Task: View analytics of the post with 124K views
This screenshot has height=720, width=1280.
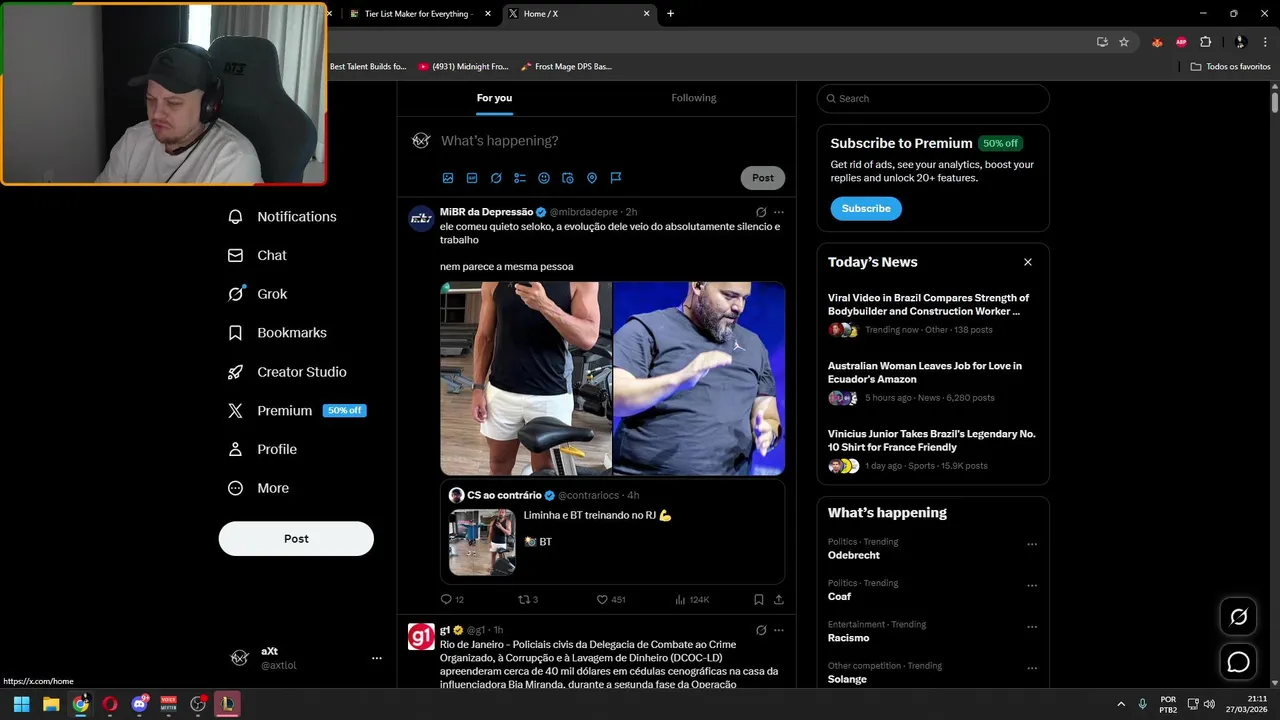Action: pyautogui.click(x=692, y=600)
